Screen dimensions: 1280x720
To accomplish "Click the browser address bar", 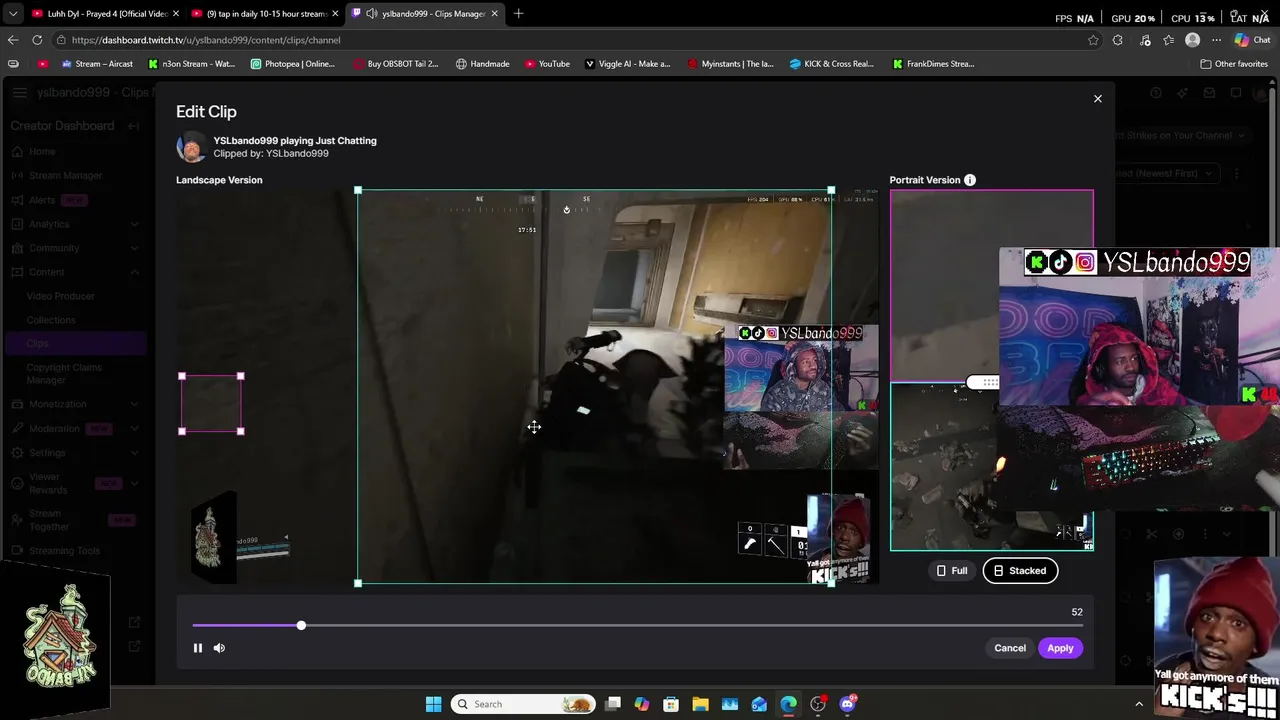I will click(x=570, y=40).
